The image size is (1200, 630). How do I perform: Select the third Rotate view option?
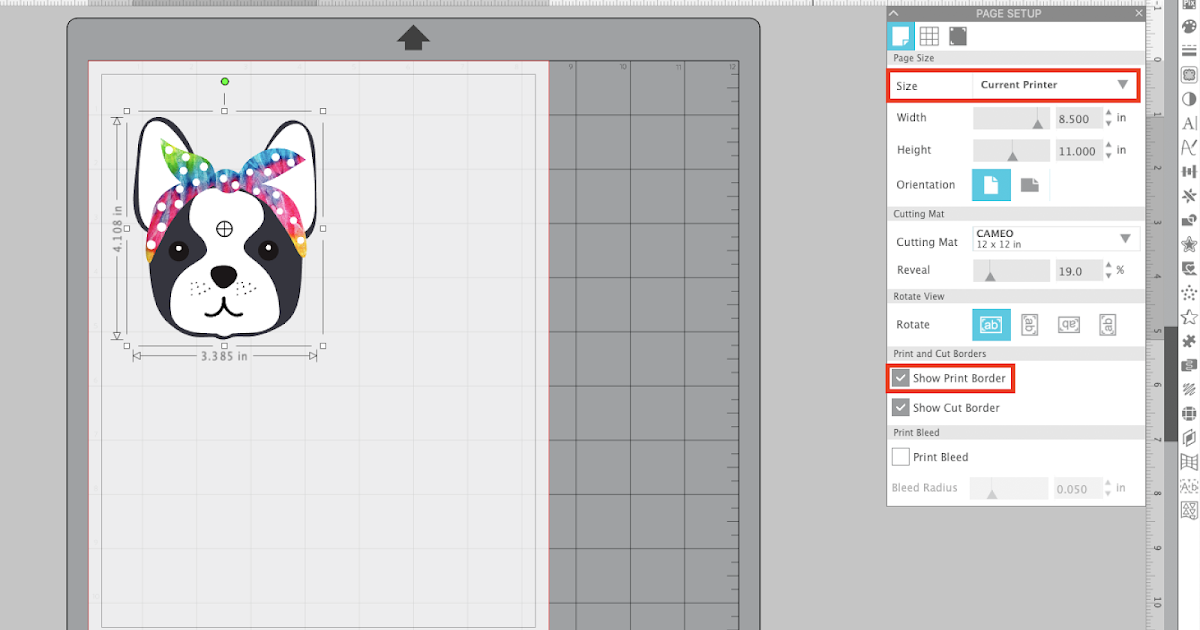coord(1068,325)
